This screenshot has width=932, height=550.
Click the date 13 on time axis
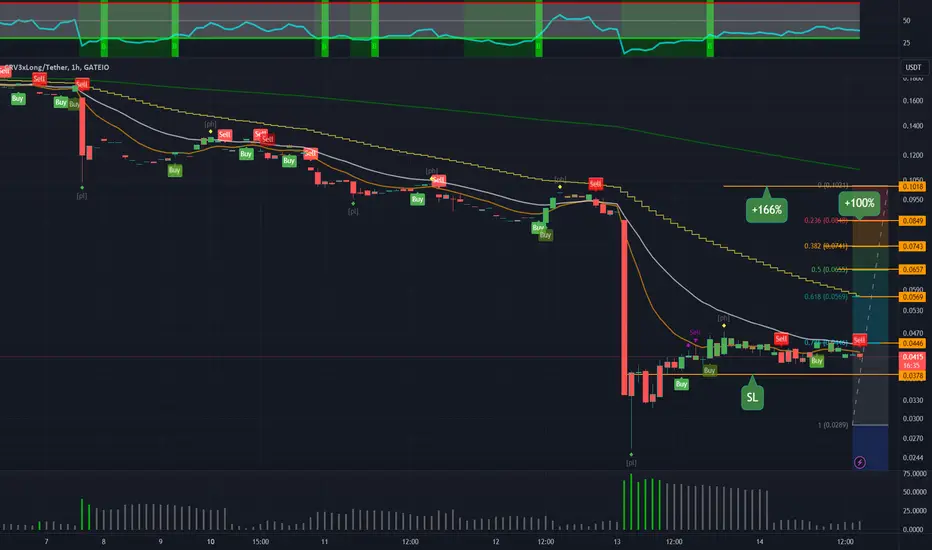(617, 542)
